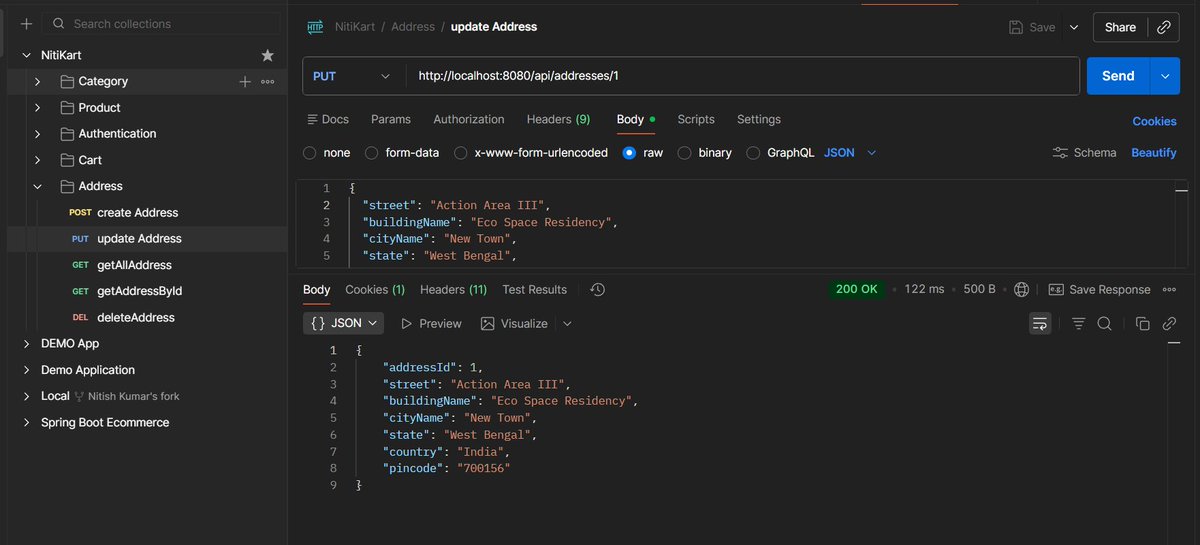Copy response body icon
Image resolution: width=1200 pixels, height=545 pixels.
pyautogui.click(x=1142, y=324)
